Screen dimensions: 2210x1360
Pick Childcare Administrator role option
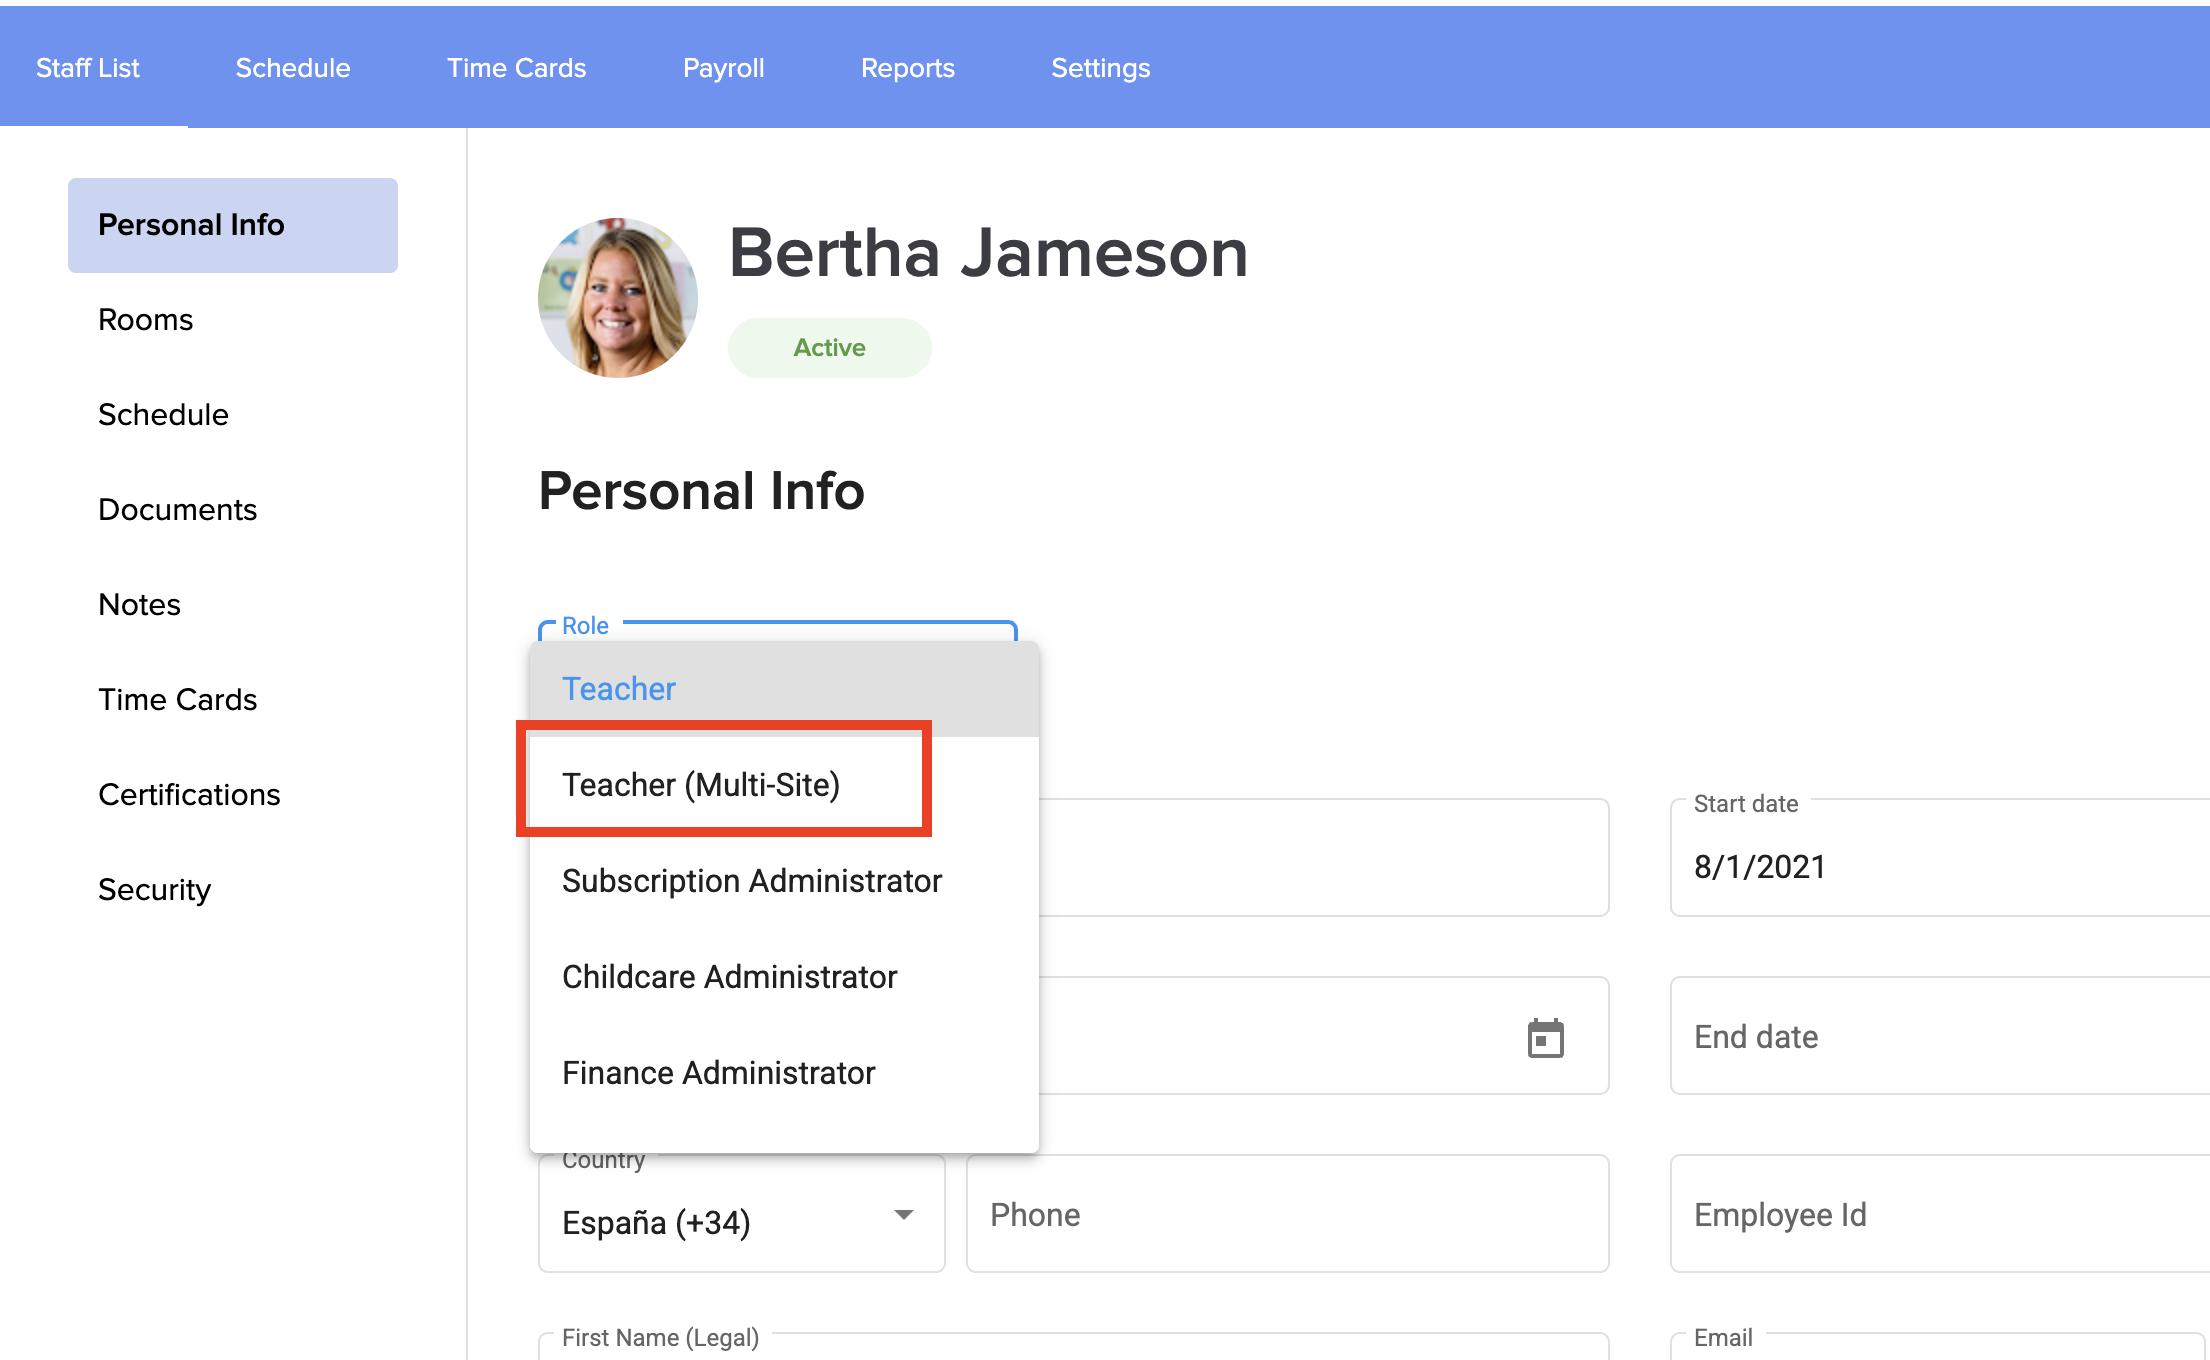tap(729, 977)
